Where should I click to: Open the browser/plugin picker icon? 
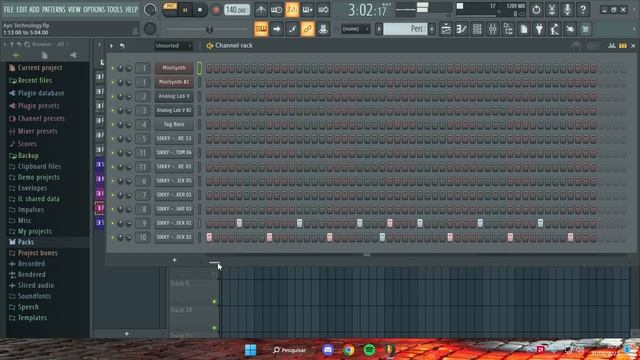click(x=508, y=29)
